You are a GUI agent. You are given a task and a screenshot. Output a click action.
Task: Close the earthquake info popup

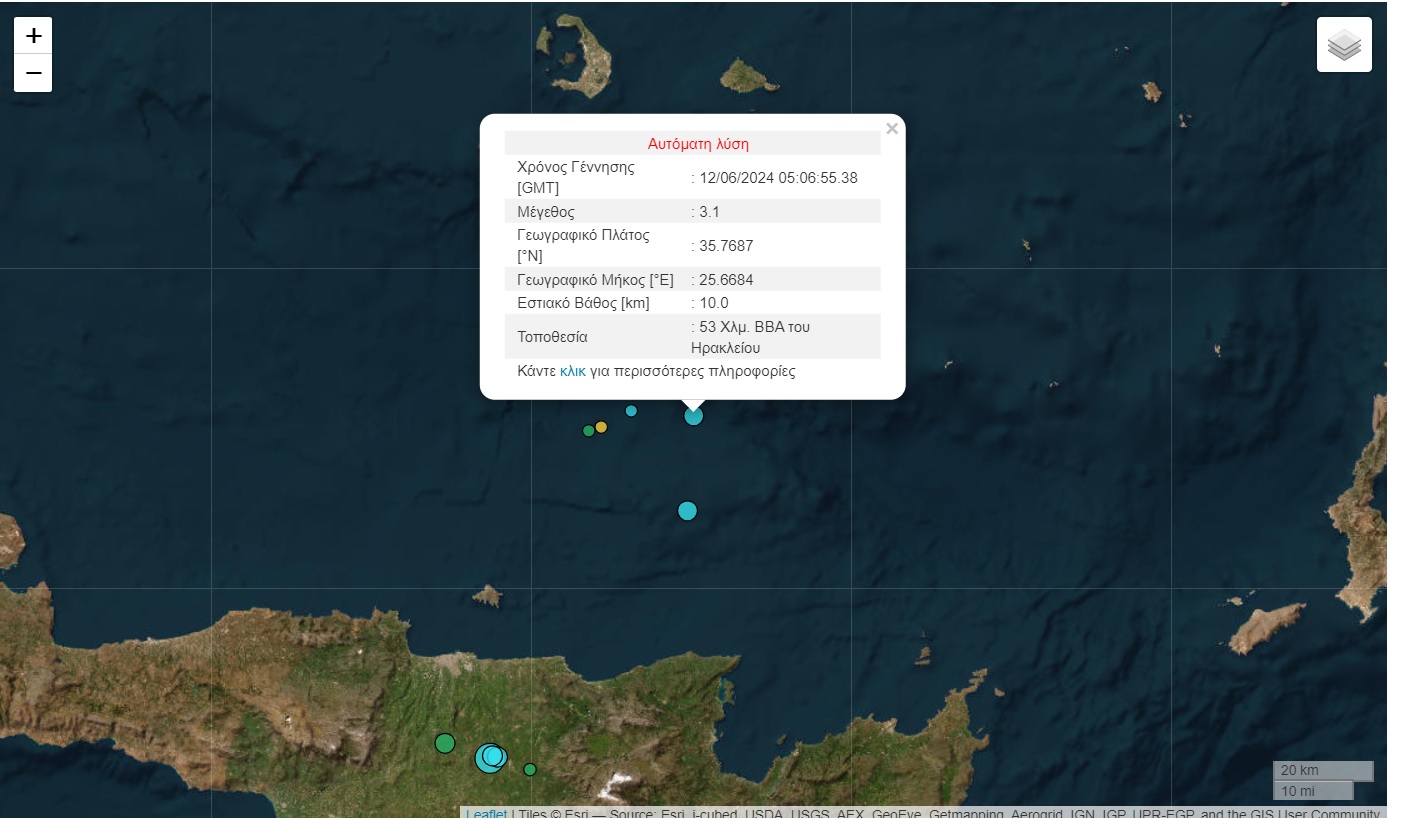click(x=892, y=128)
